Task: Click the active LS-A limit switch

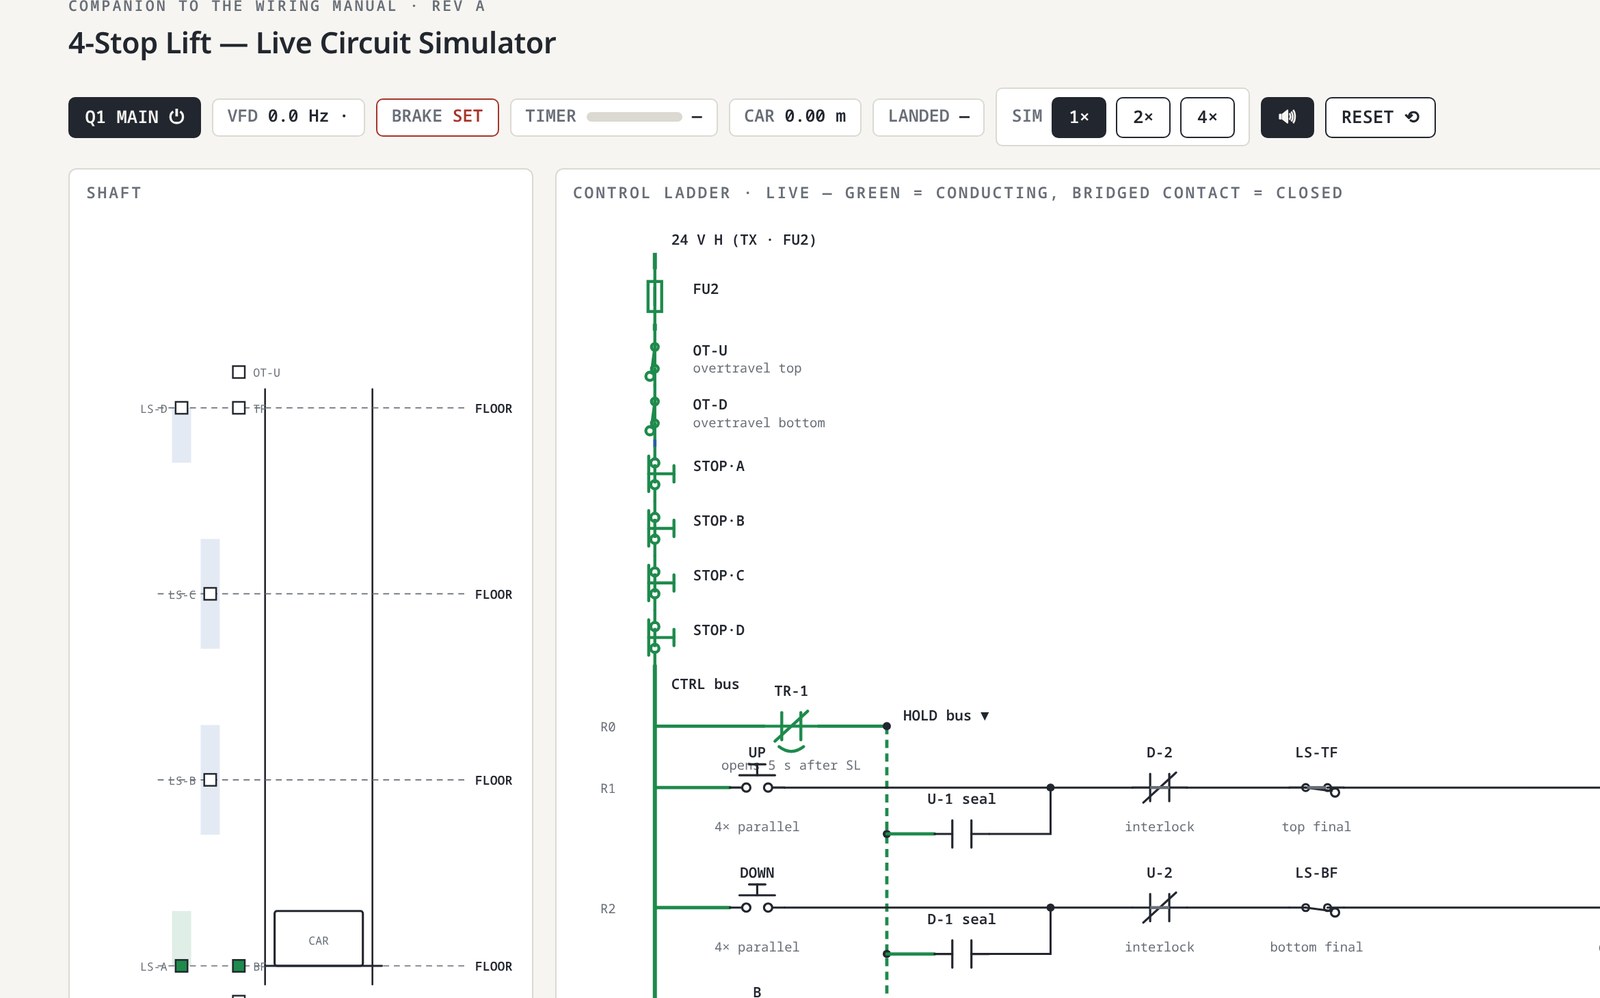Action: [x=182, y=966]
